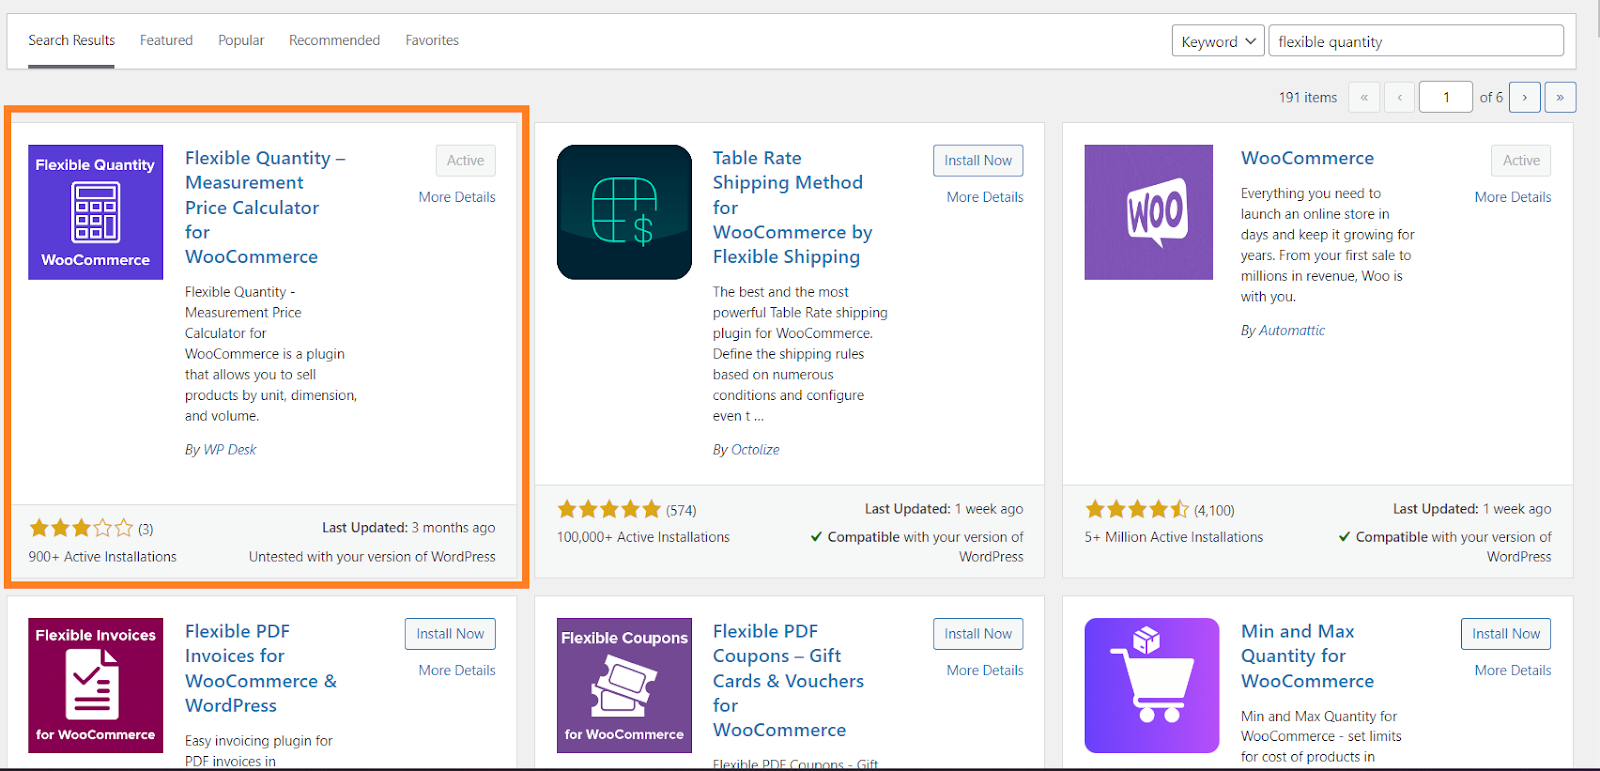Open More Details for Flexible PDF Invoices

457,670
